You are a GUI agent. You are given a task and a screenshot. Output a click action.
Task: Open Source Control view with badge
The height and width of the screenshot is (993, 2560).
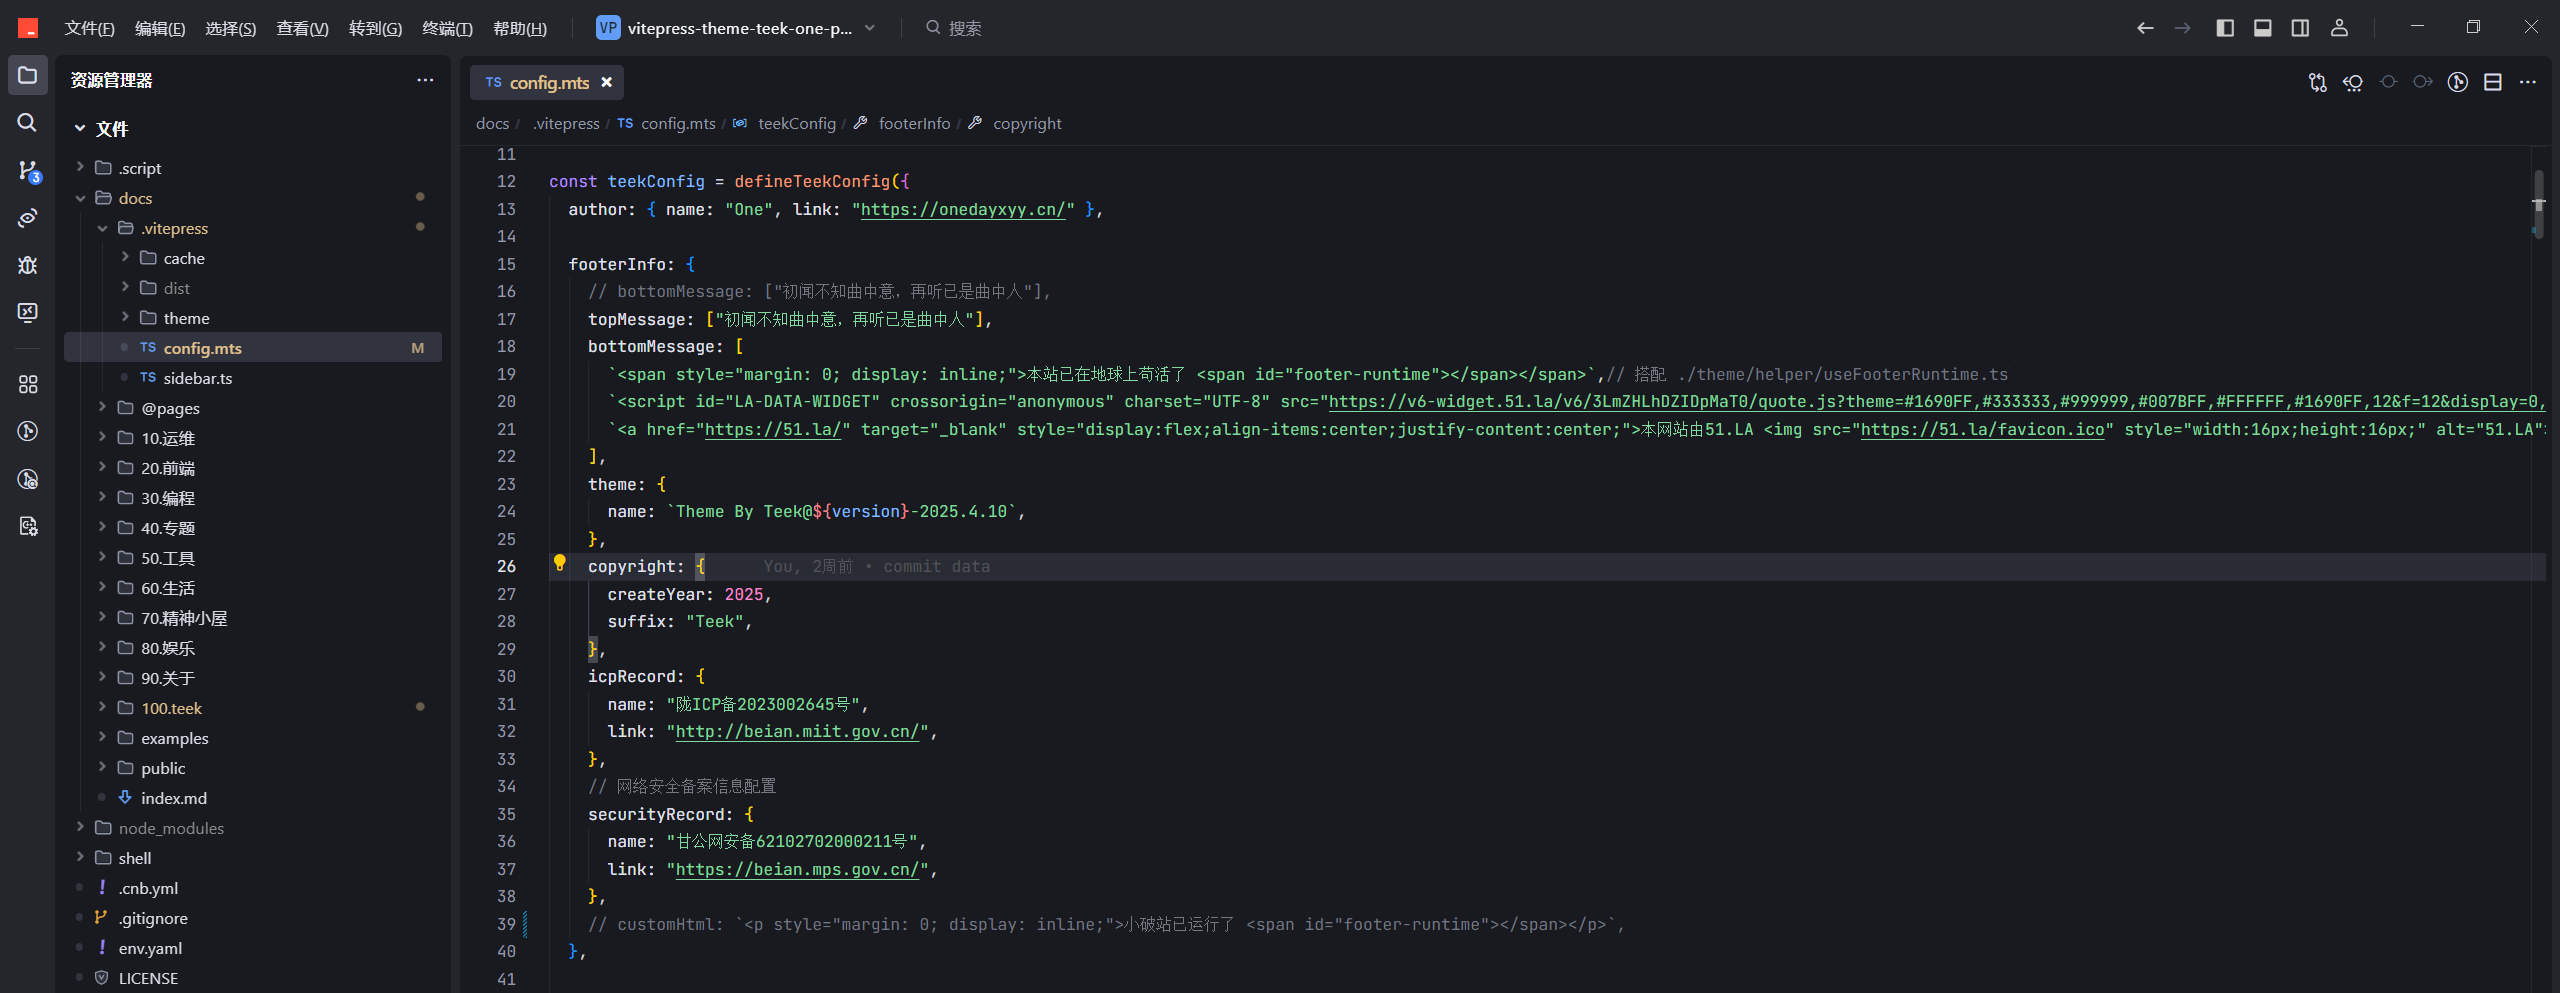(28, 171)
